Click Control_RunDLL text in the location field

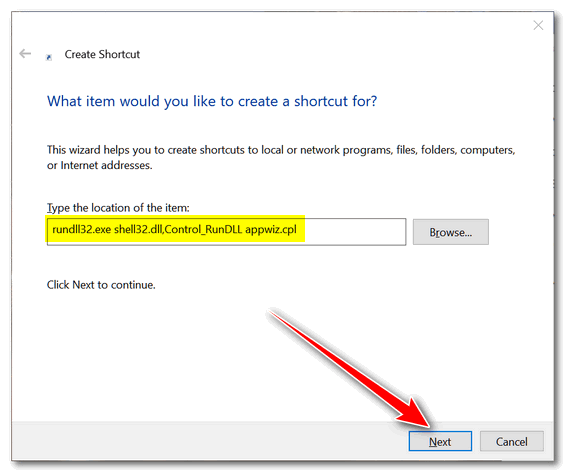pos(203,230)
